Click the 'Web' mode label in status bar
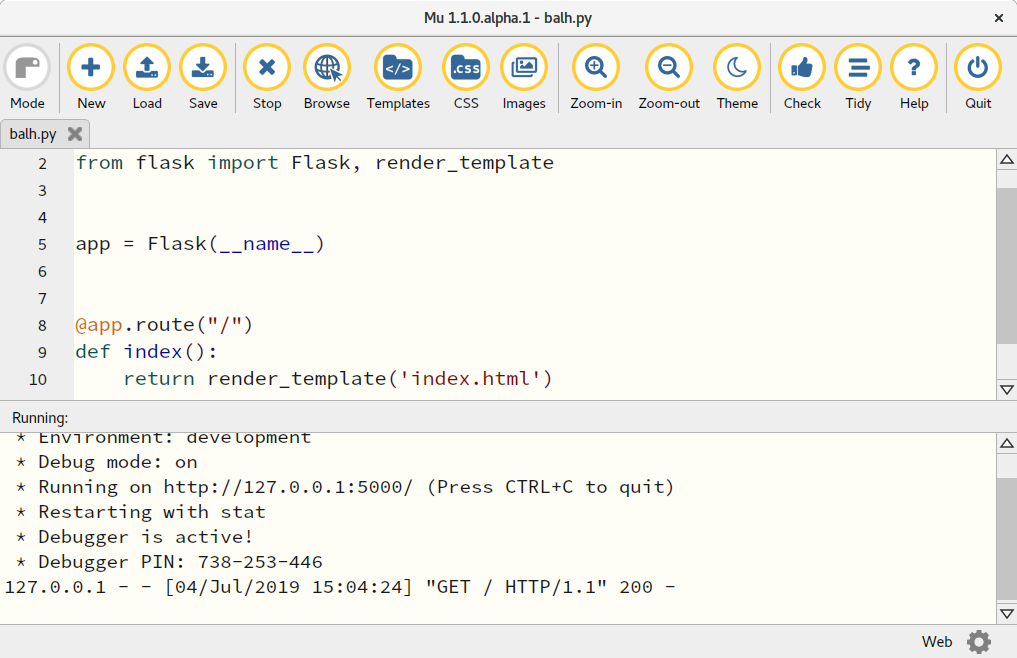This screenshot has height=658, width=1017. [x=937, y=642]
